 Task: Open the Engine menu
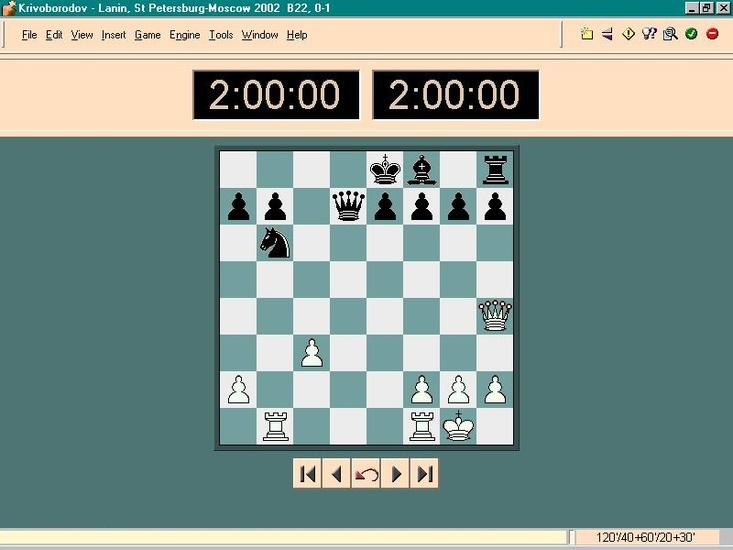(x=184, y=35)
